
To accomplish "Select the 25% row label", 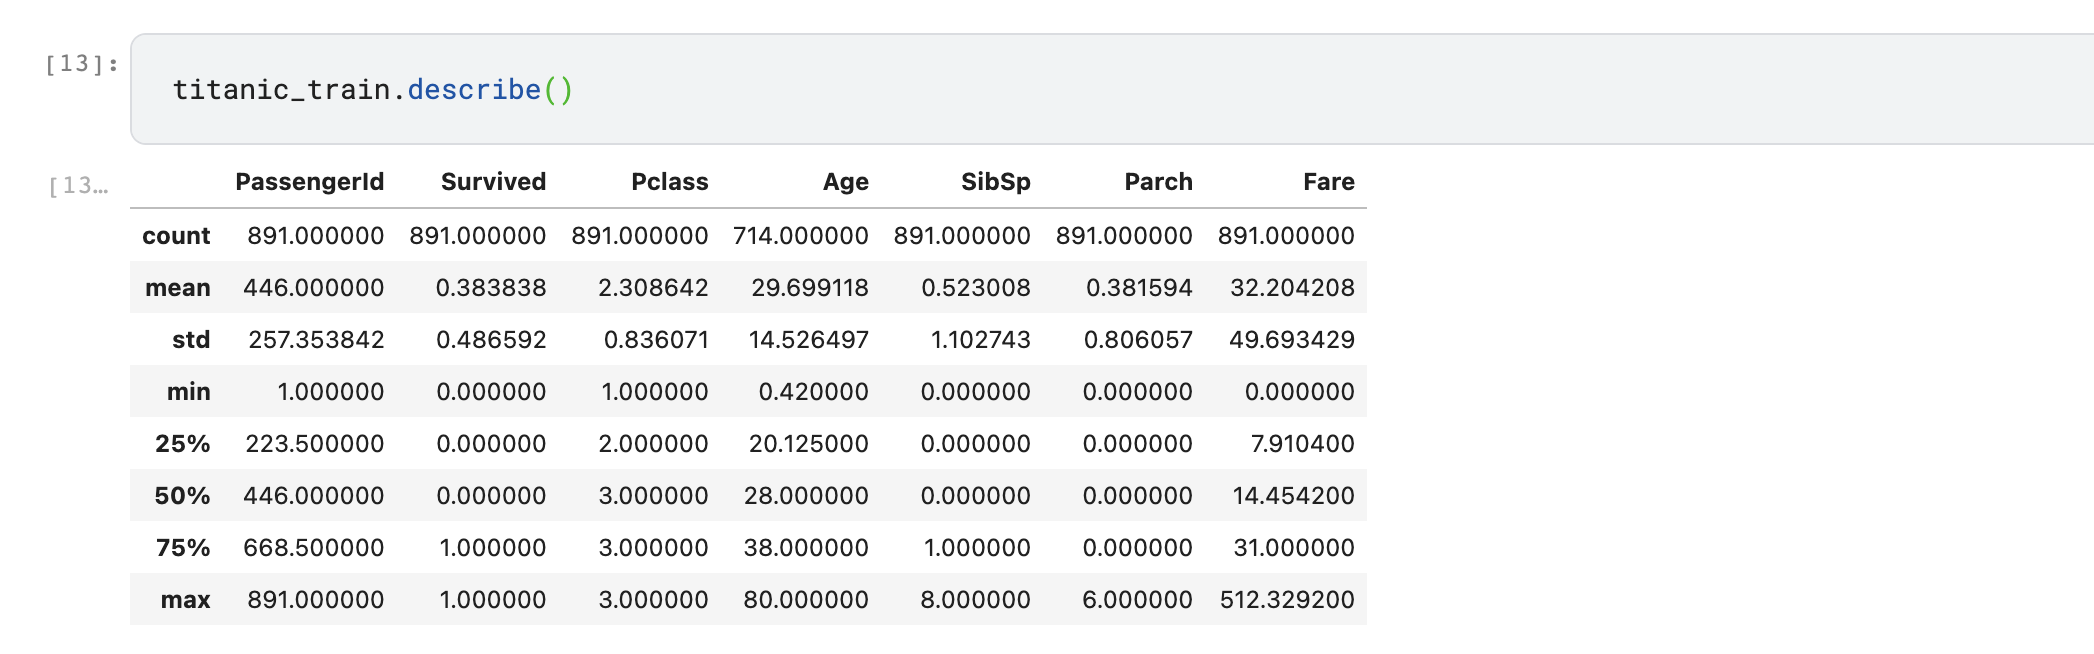I will [183, 444].
